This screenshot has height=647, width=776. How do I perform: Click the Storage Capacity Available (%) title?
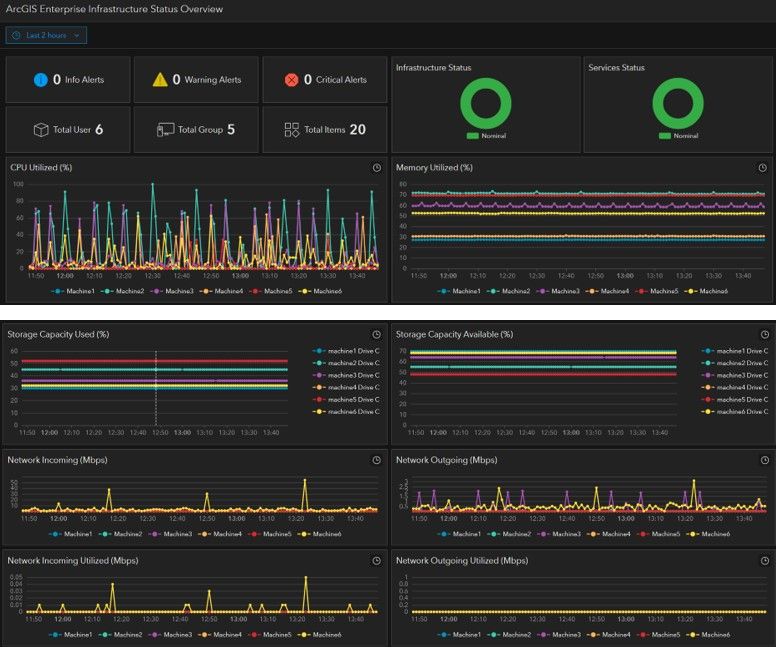pos(454,335)
